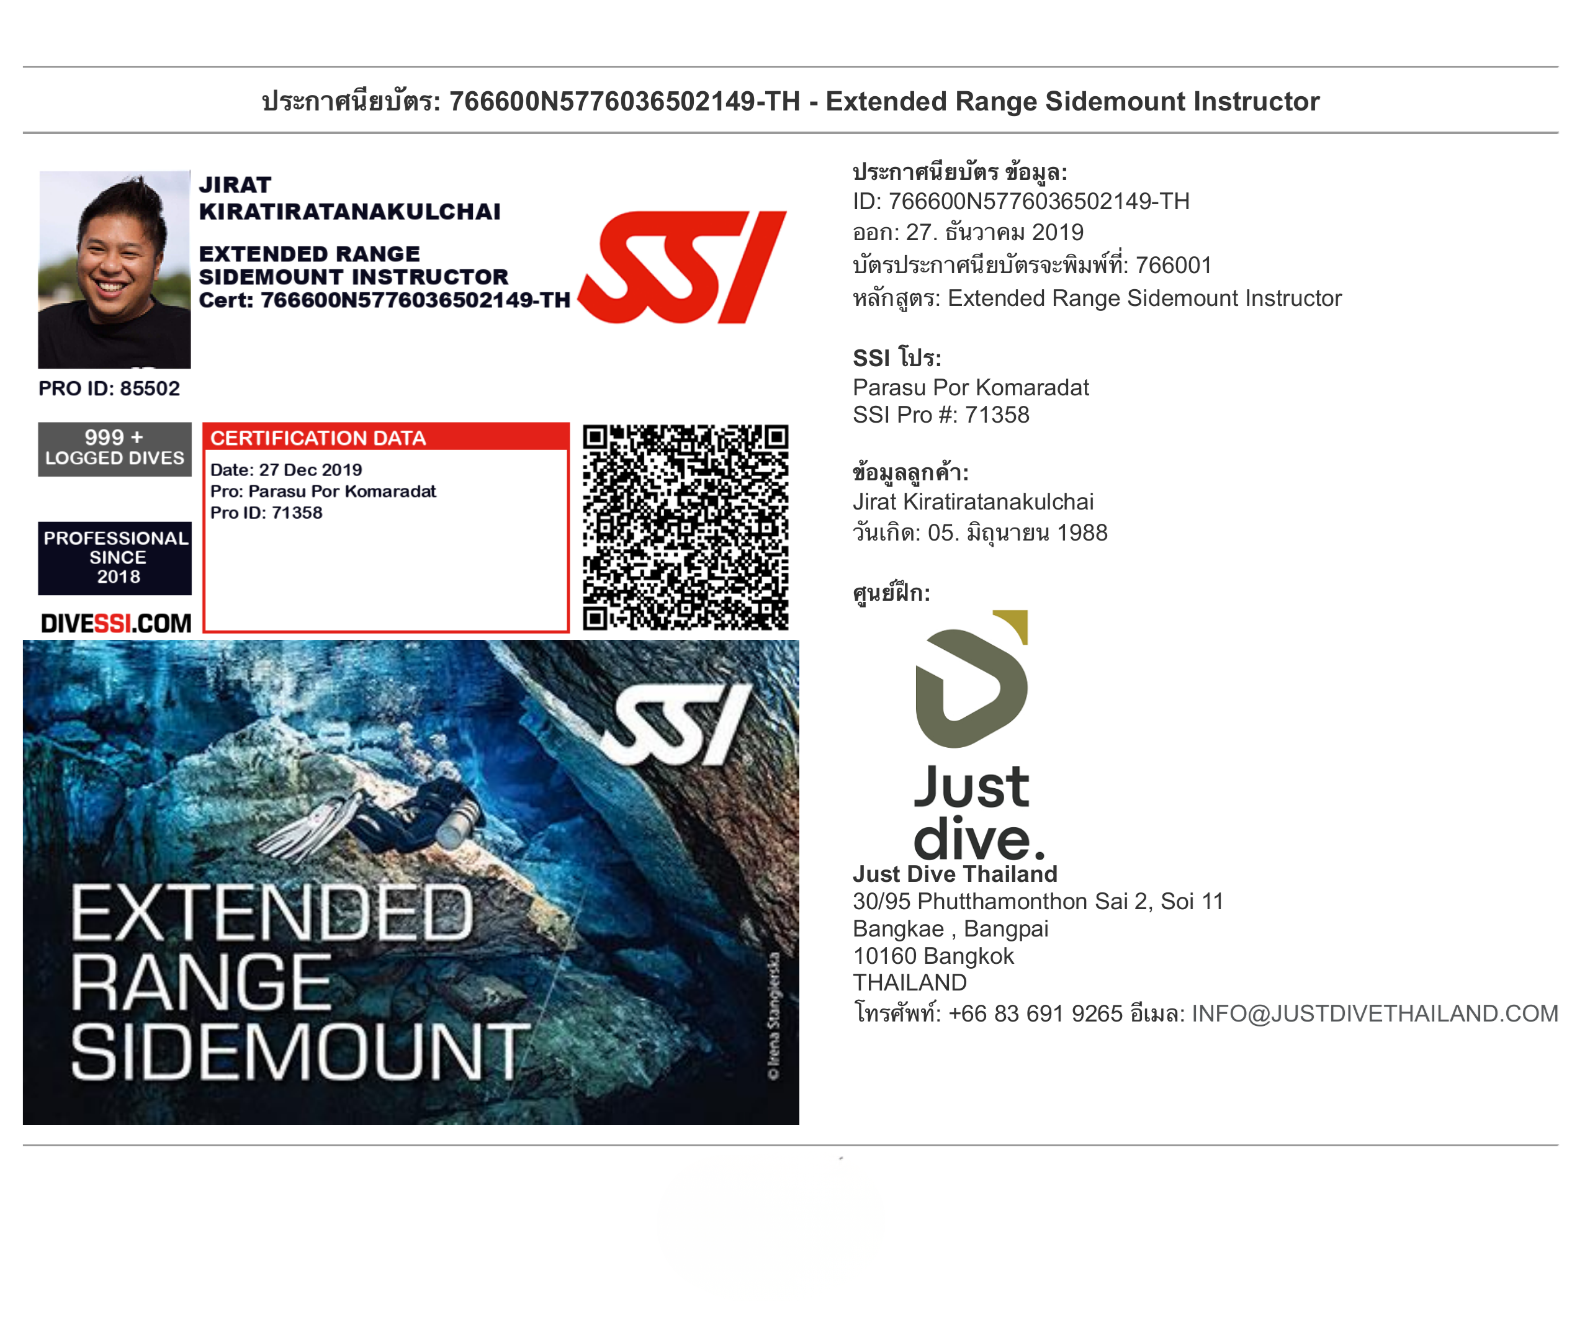The image size is (1582, 1331).
Task: Click the PRO ID: 85502 label
Action: 109,388
